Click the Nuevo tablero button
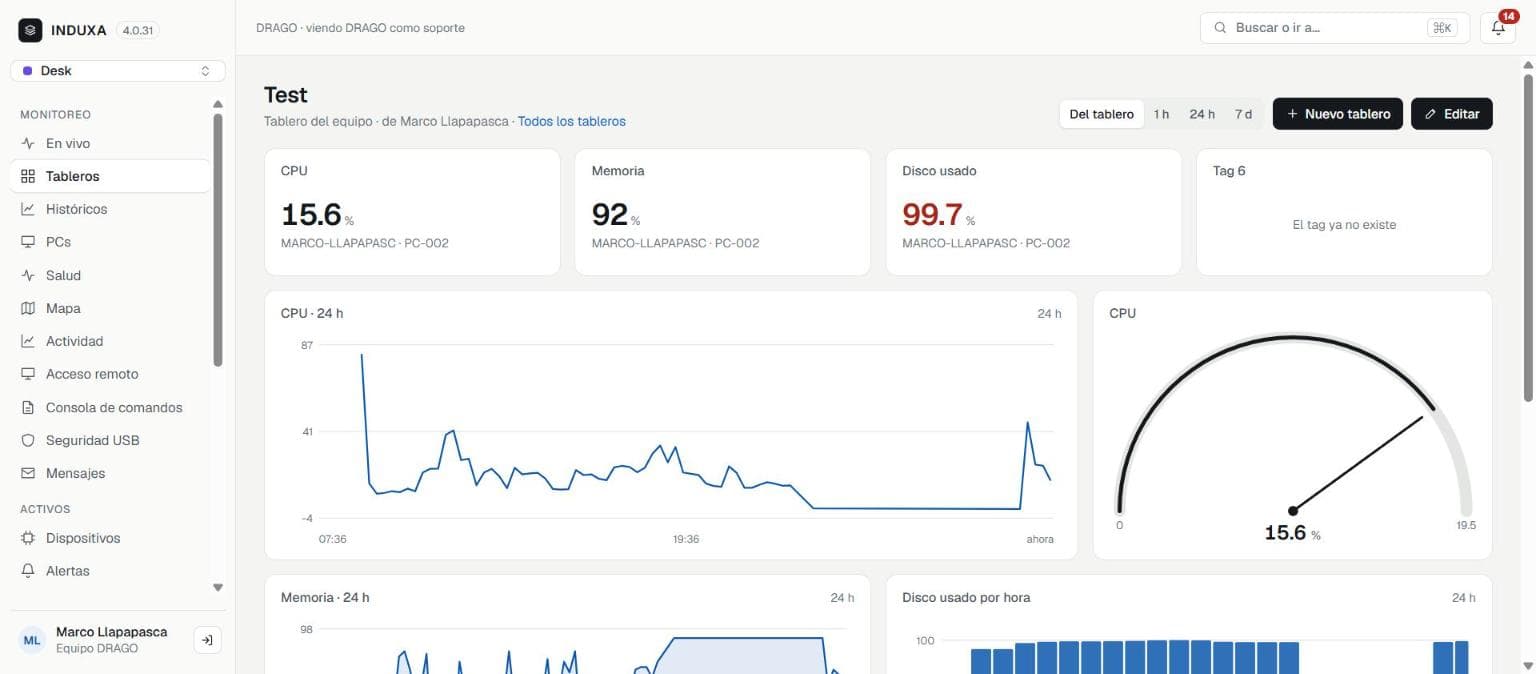The image size is (1536, 674). (x=1338, y=114)
